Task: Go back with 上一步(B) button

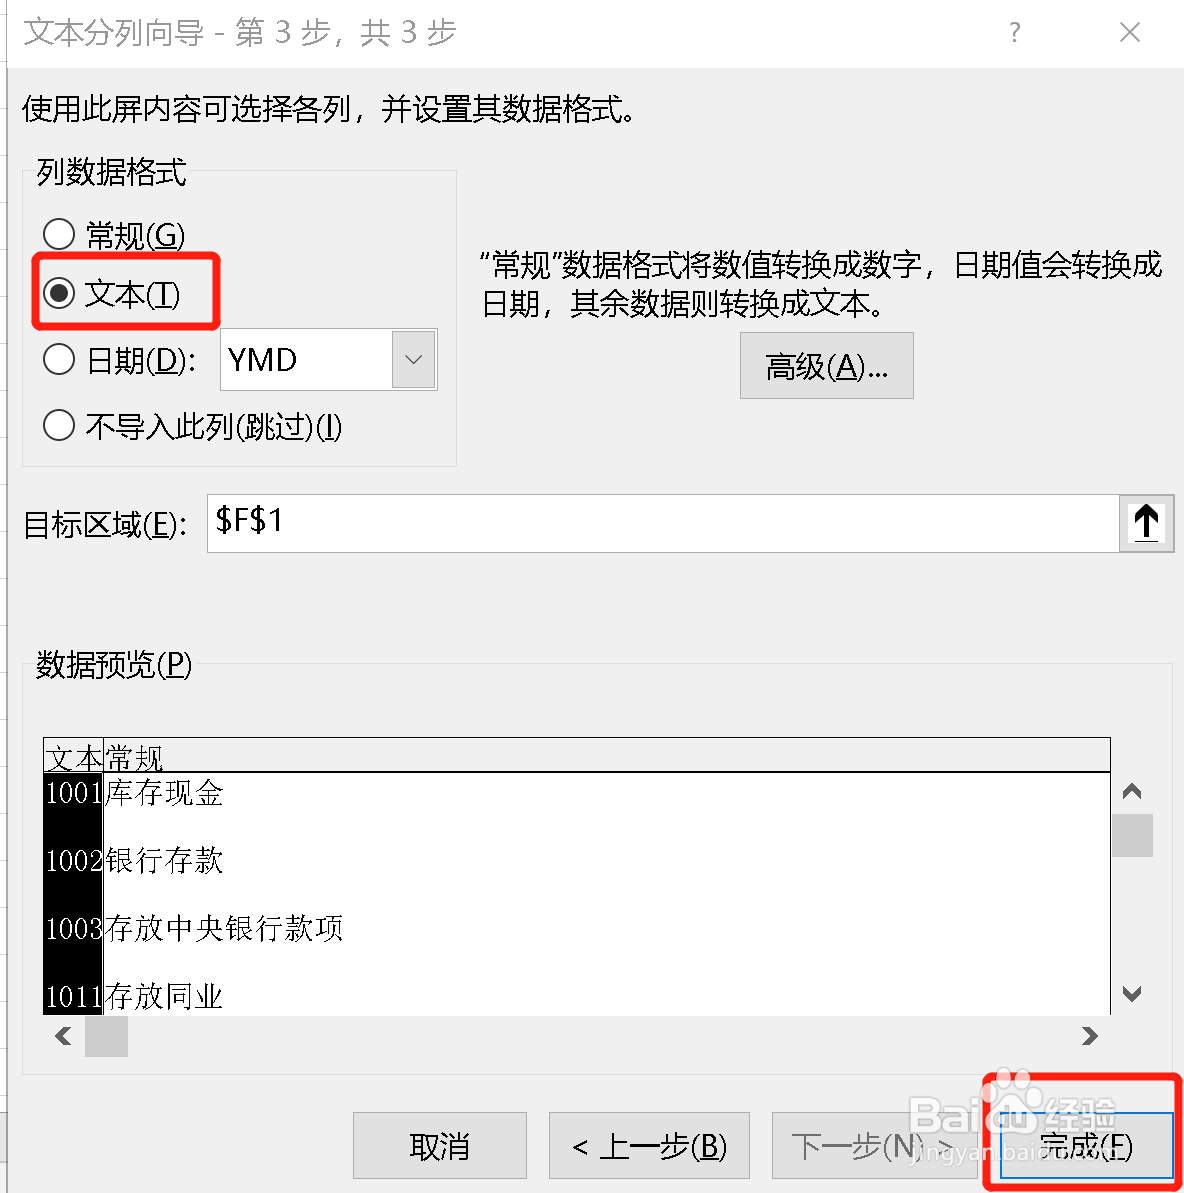Action: (649, 1145)
